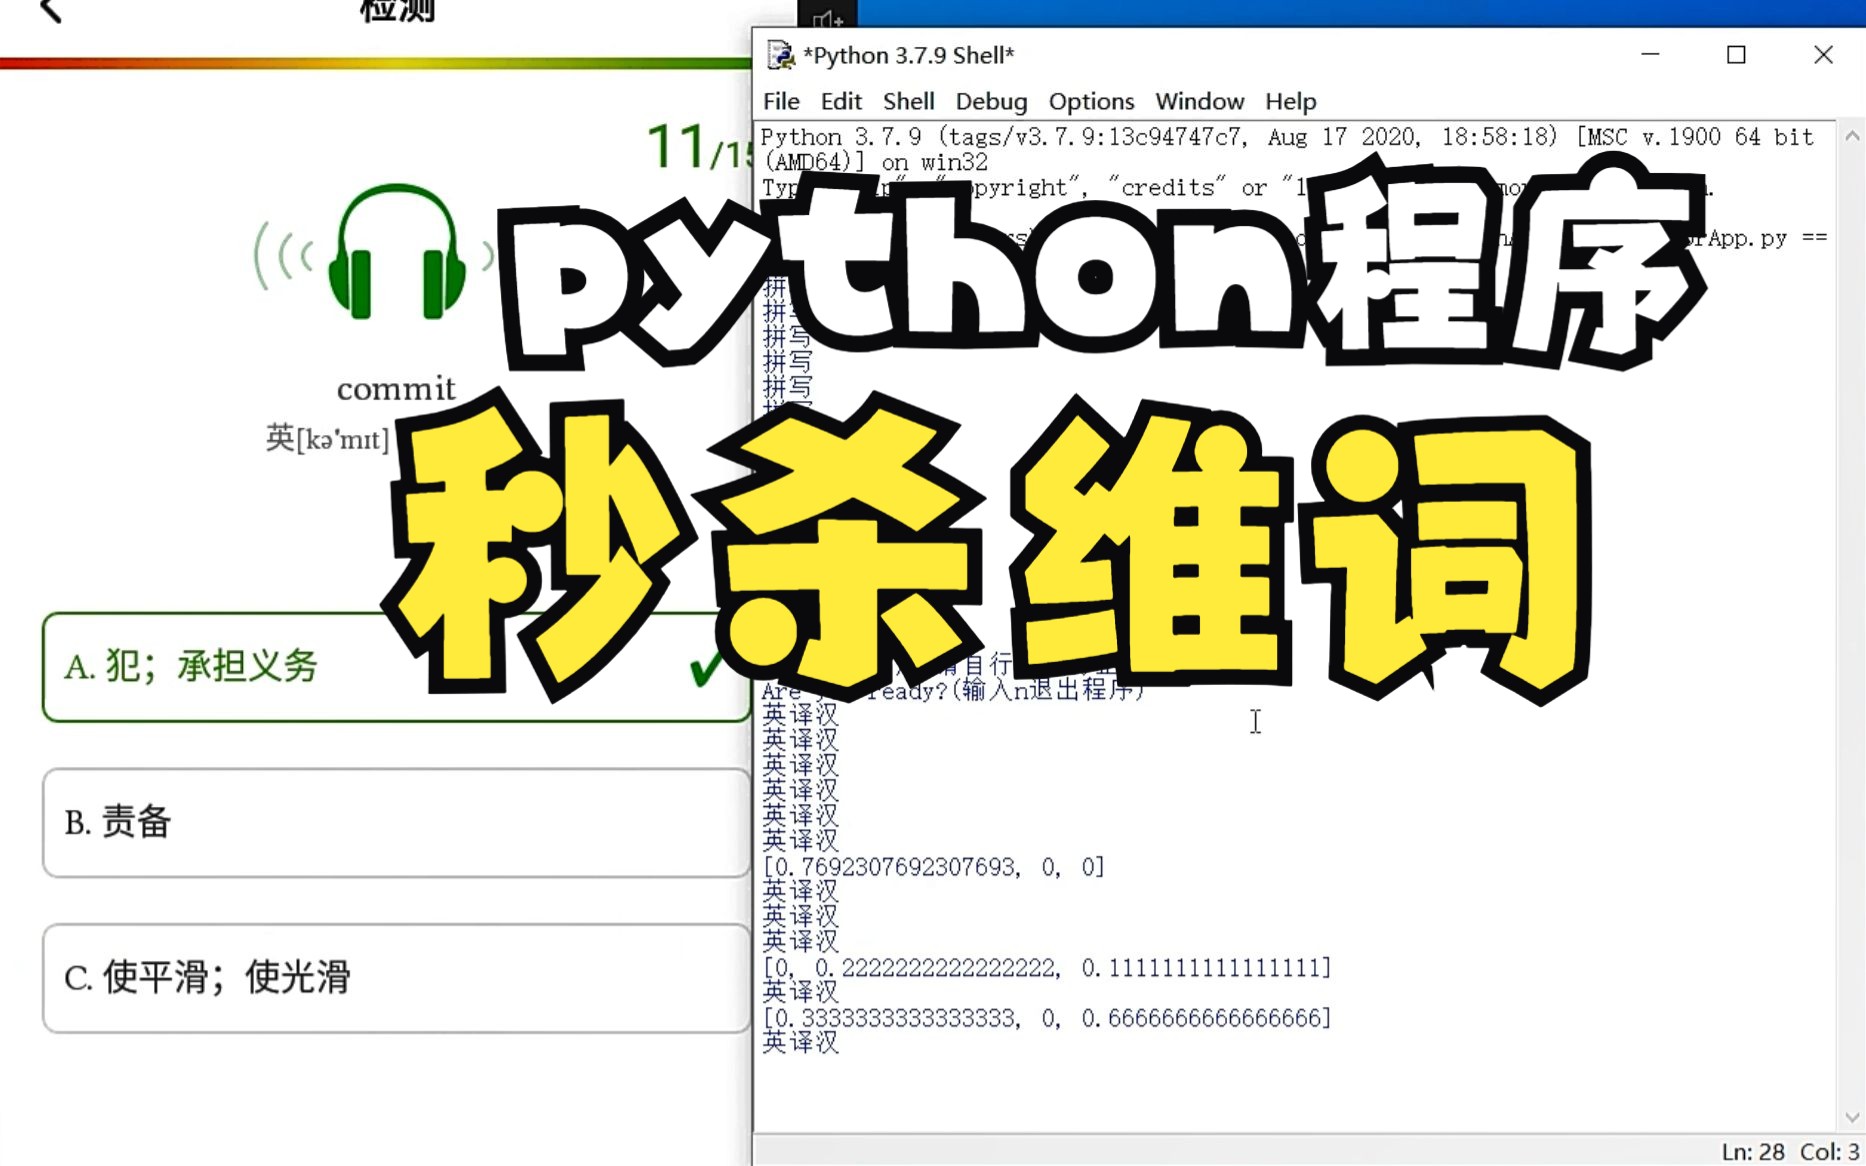Click the output line starting '[0, 0.2222222222222222'
The height and width of the screenshot is (1166, 1866).
point(1047,968)
